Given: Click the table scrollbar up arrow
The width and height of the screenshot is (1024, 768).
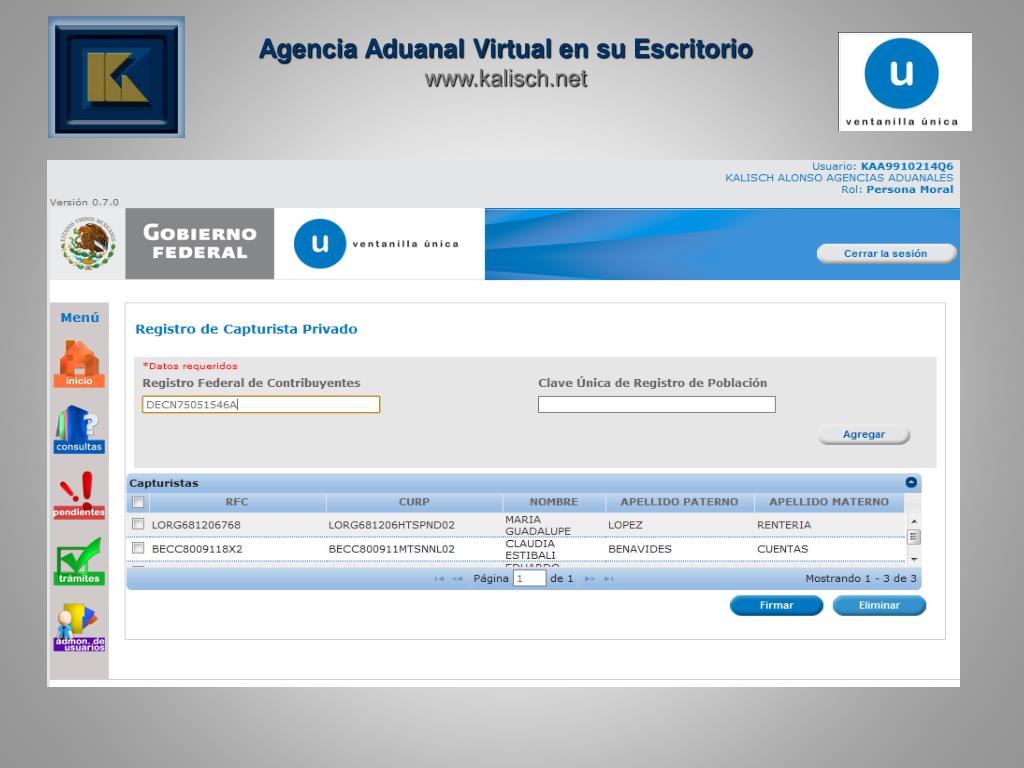Looking at the screenshot, I should (x=914, y=521).
